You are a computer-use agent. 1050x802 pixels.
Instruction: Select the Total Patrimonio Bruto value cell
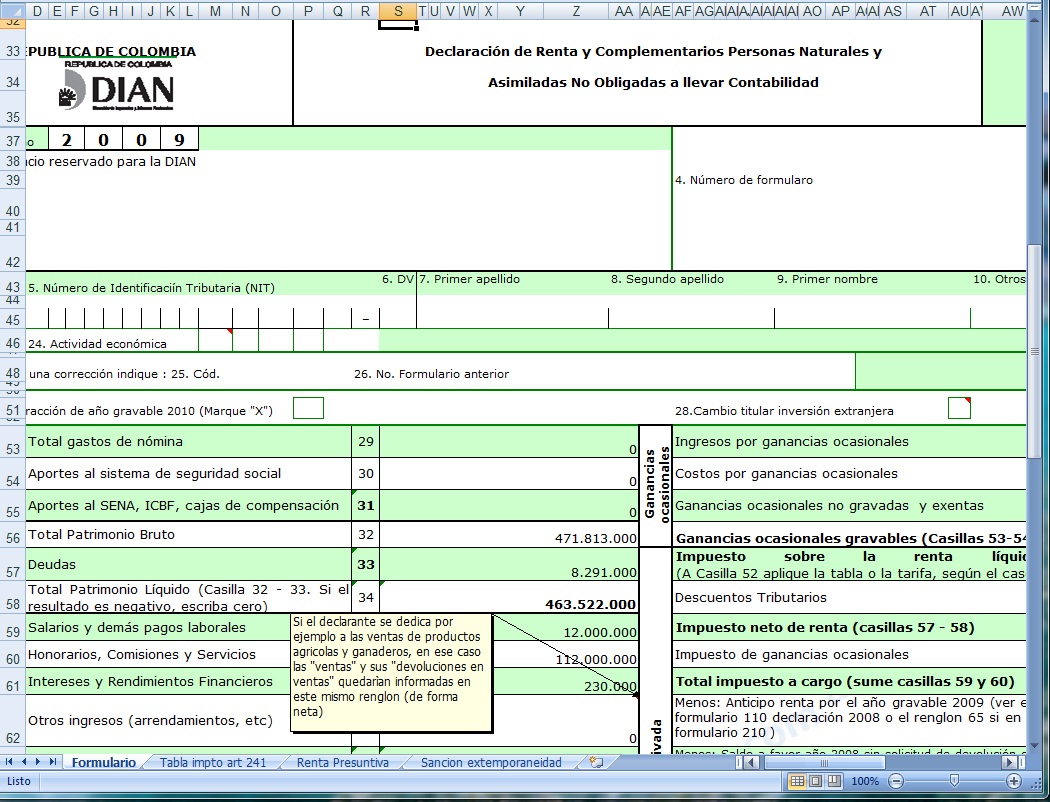[x=508, y=537]
